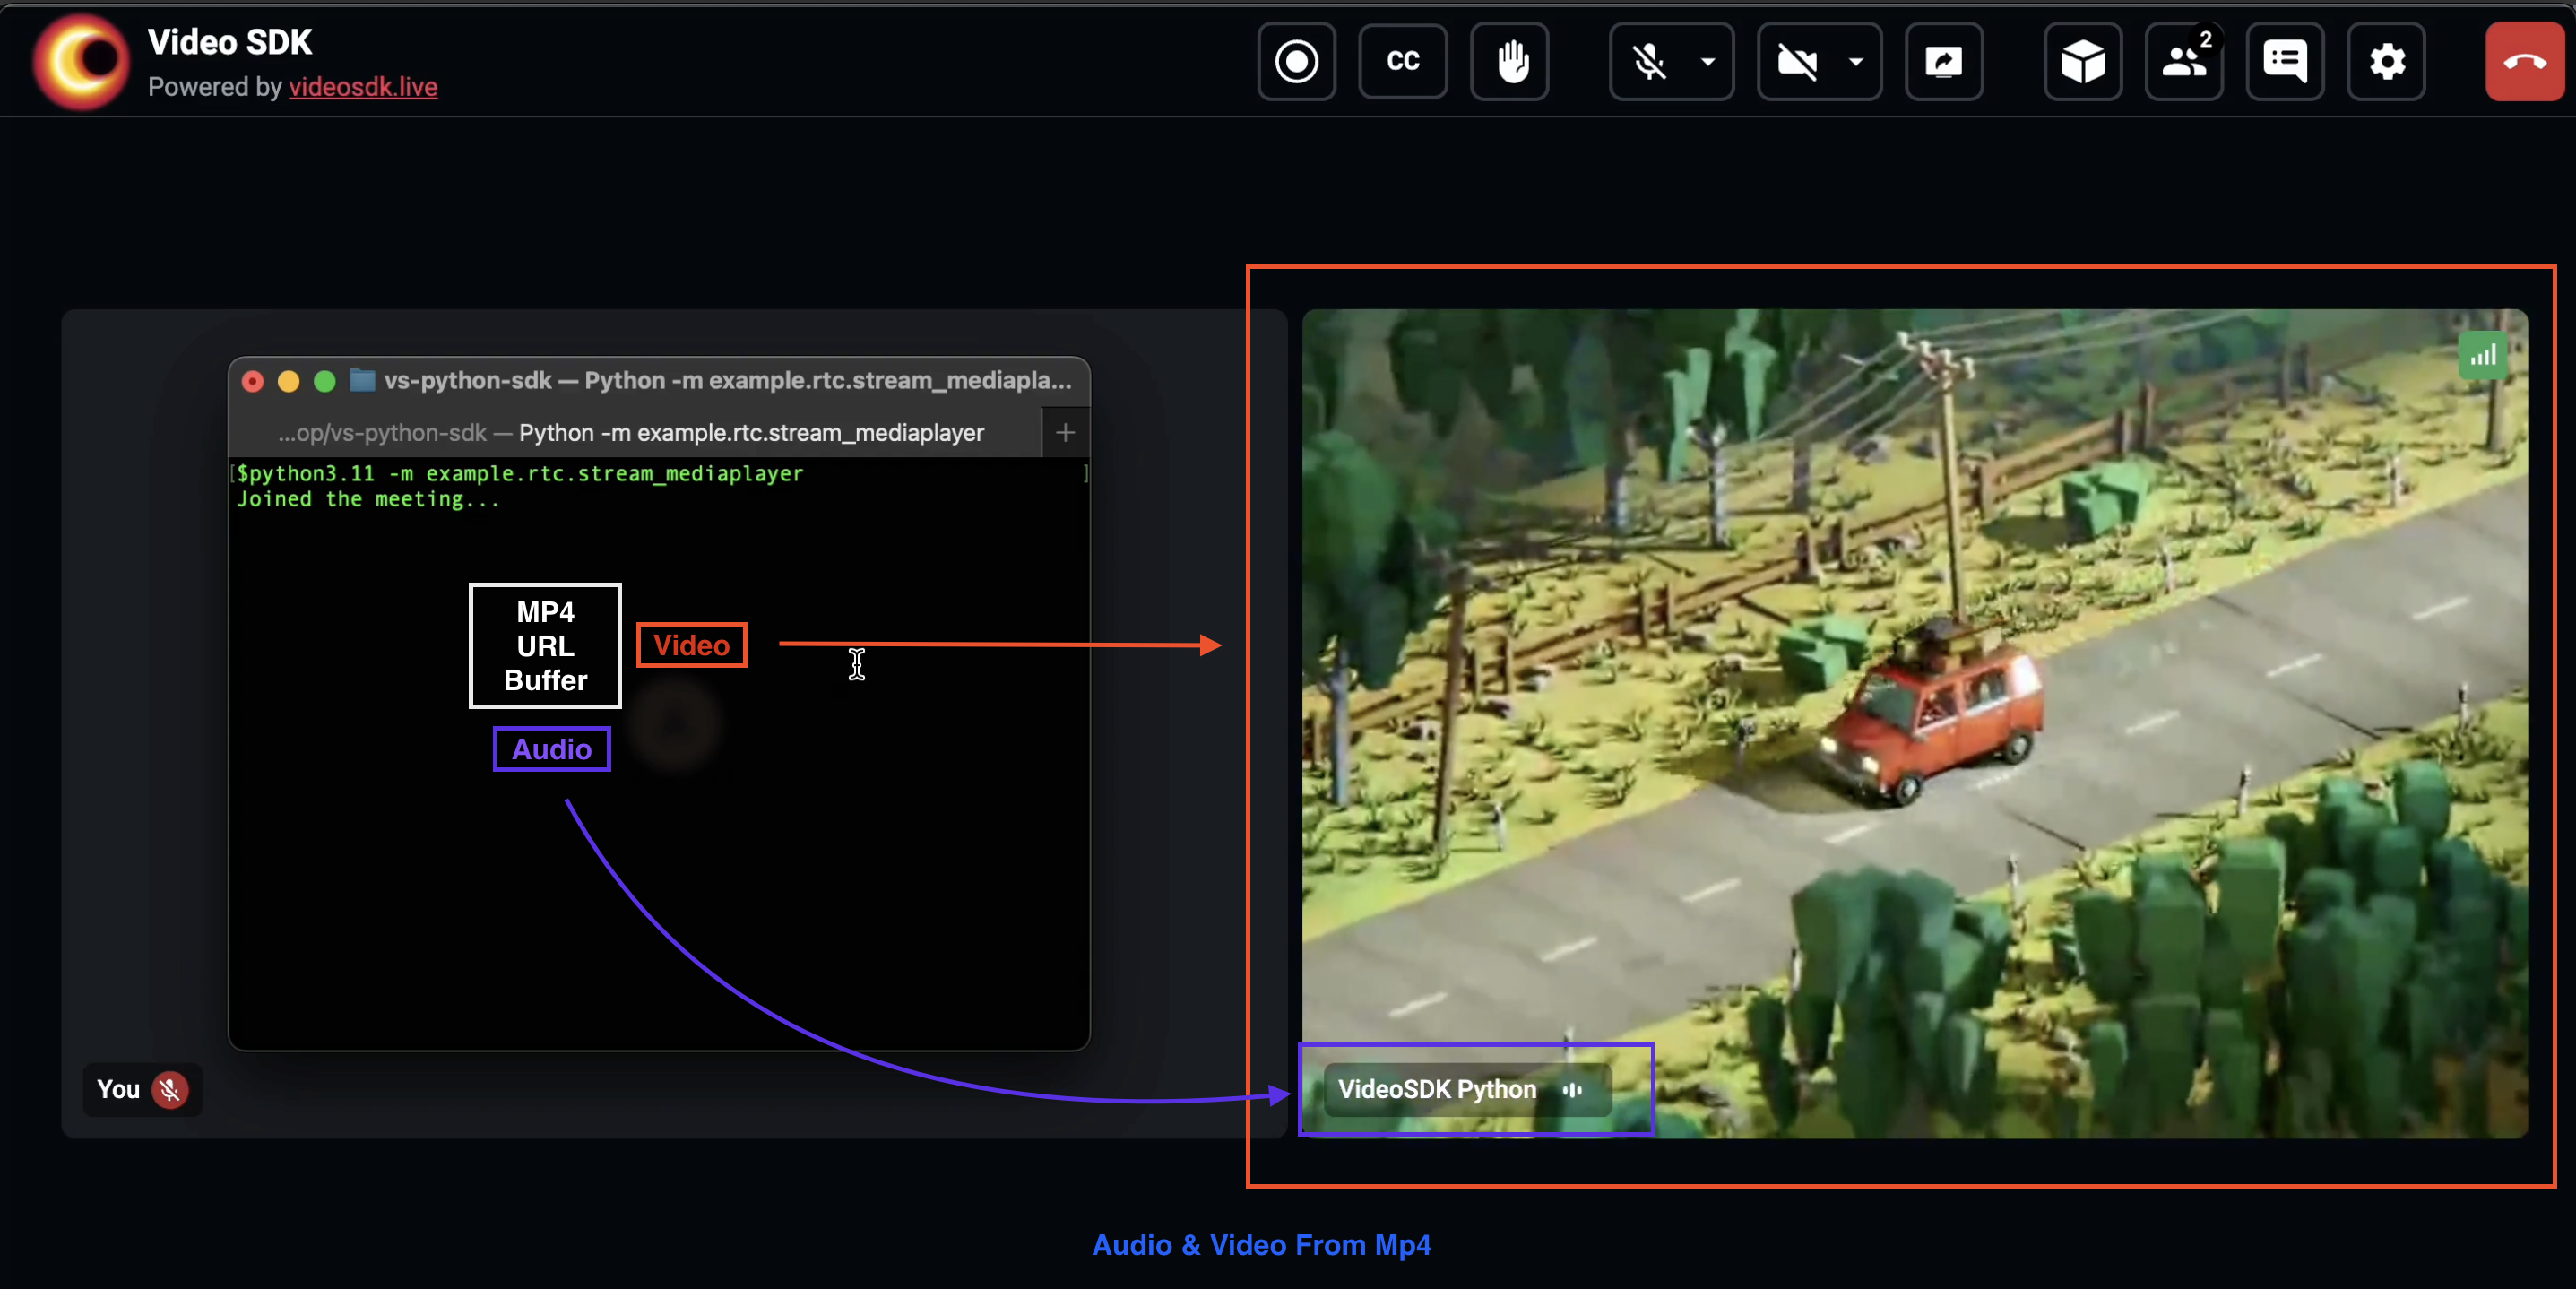This screenshot has height=1289, width=2576.
Task: Click the audio activity indicator on VideoSDK Python
Action: click(x=1572, y=1089)
